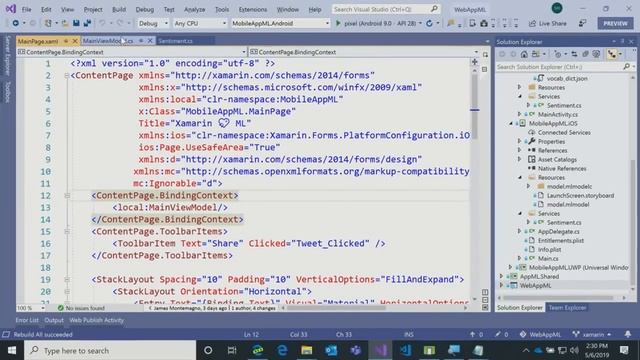The width and height of the screenshot is (640, 360).
Task: Click the Navigate Backward circle arrow icon
Action: coord(15,23)
